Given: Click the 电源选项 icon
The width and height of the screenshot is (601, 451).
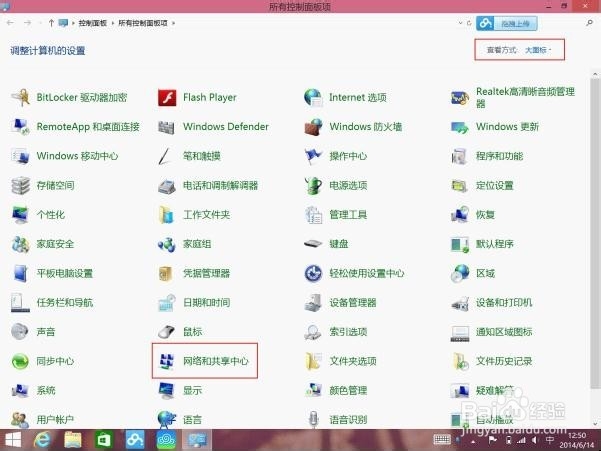Looking at the screenshot, I should (x=313, y=185).
